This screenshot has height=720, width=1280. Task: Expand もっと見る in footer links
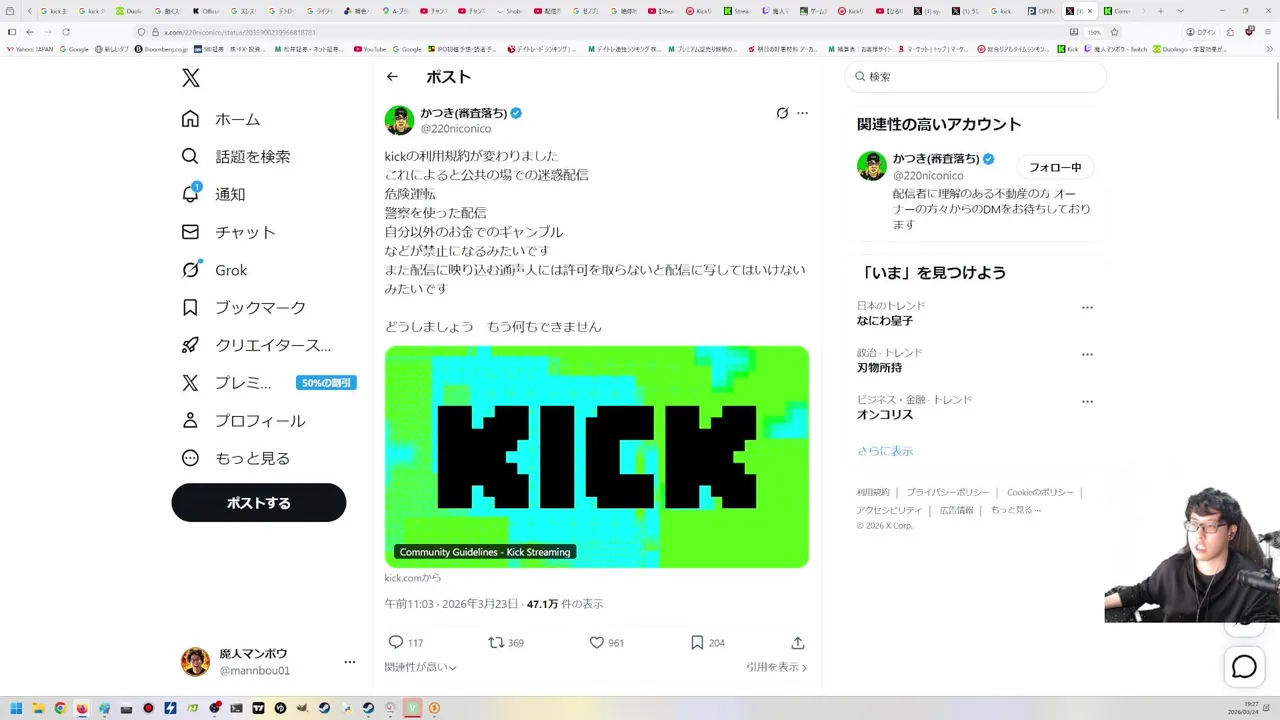click(x=1016, y=510)
